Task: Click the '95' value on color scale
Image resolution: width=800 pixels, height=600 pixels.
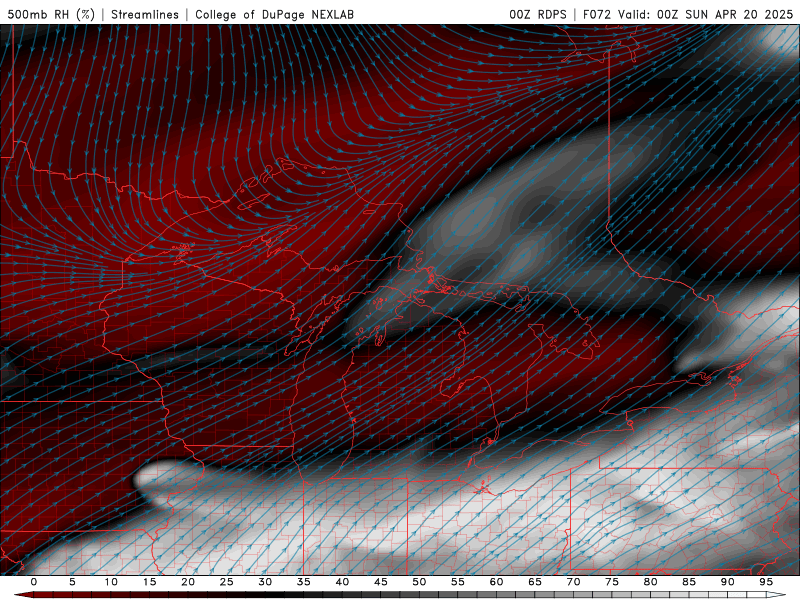Action: (x=766, y=582)
